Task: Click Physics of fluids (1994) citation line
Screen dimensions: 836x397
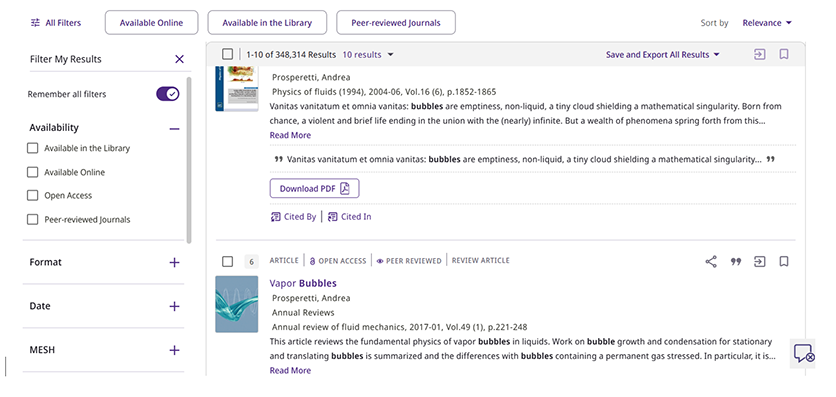Action: click(x=384, y=92)
